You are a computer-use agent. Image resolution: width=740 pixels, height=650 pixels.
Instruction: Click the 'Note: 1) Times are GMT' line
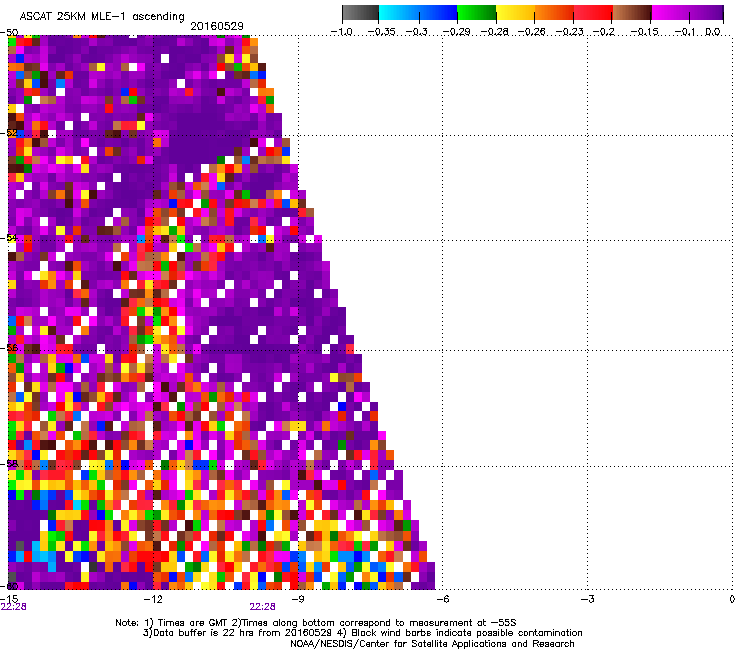pyautogui.click(x=316, y=623)
